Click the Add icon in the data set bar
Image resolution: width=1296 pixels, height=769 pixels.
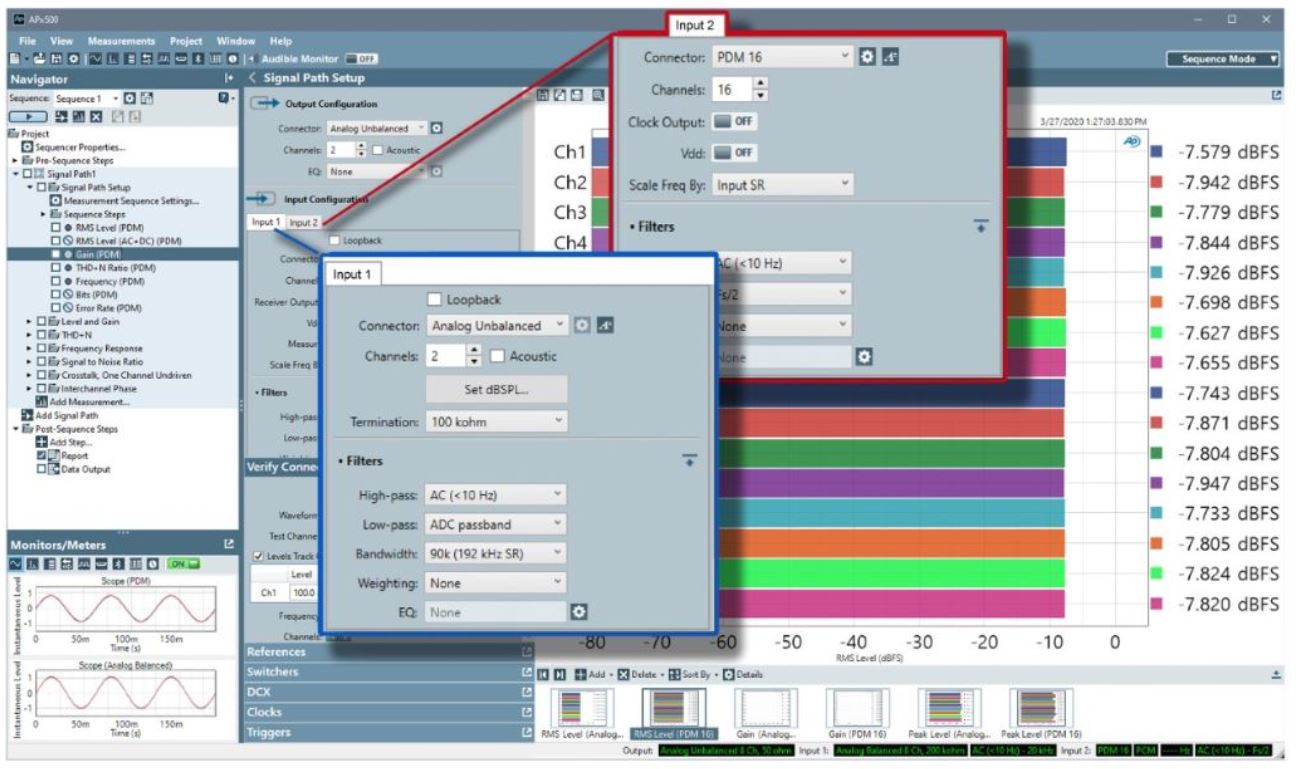(581, 676)
